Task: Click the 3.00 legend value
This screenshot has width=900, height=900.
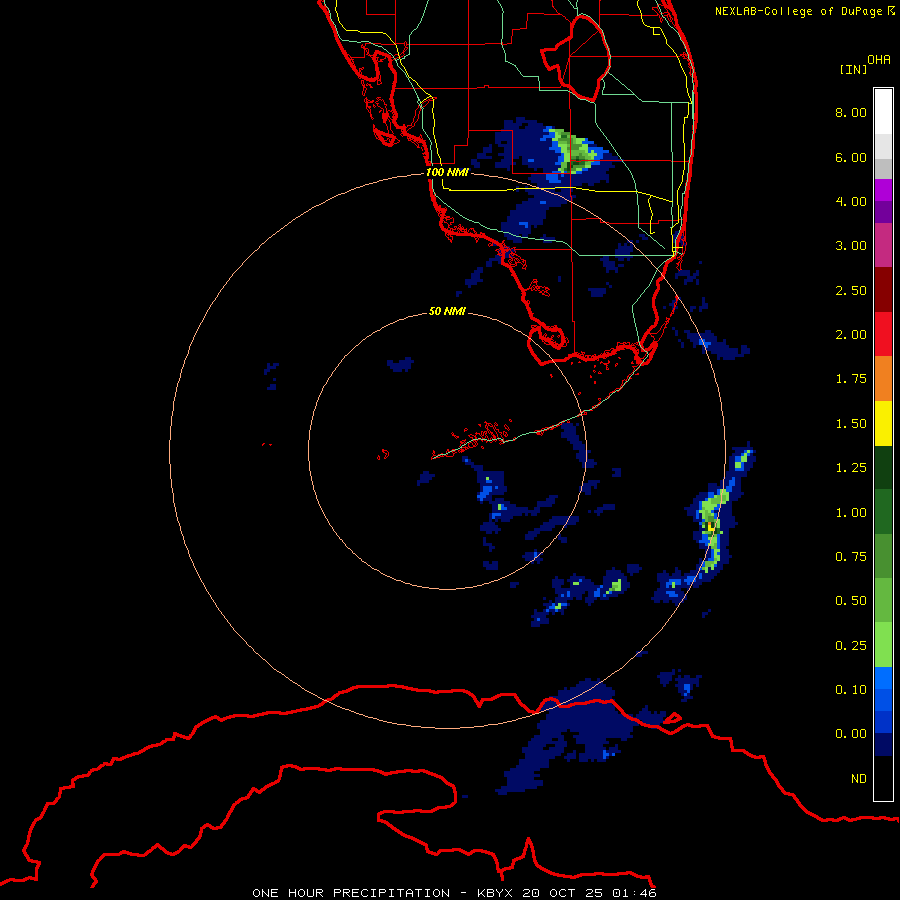Action: click(x=851, y=246)
